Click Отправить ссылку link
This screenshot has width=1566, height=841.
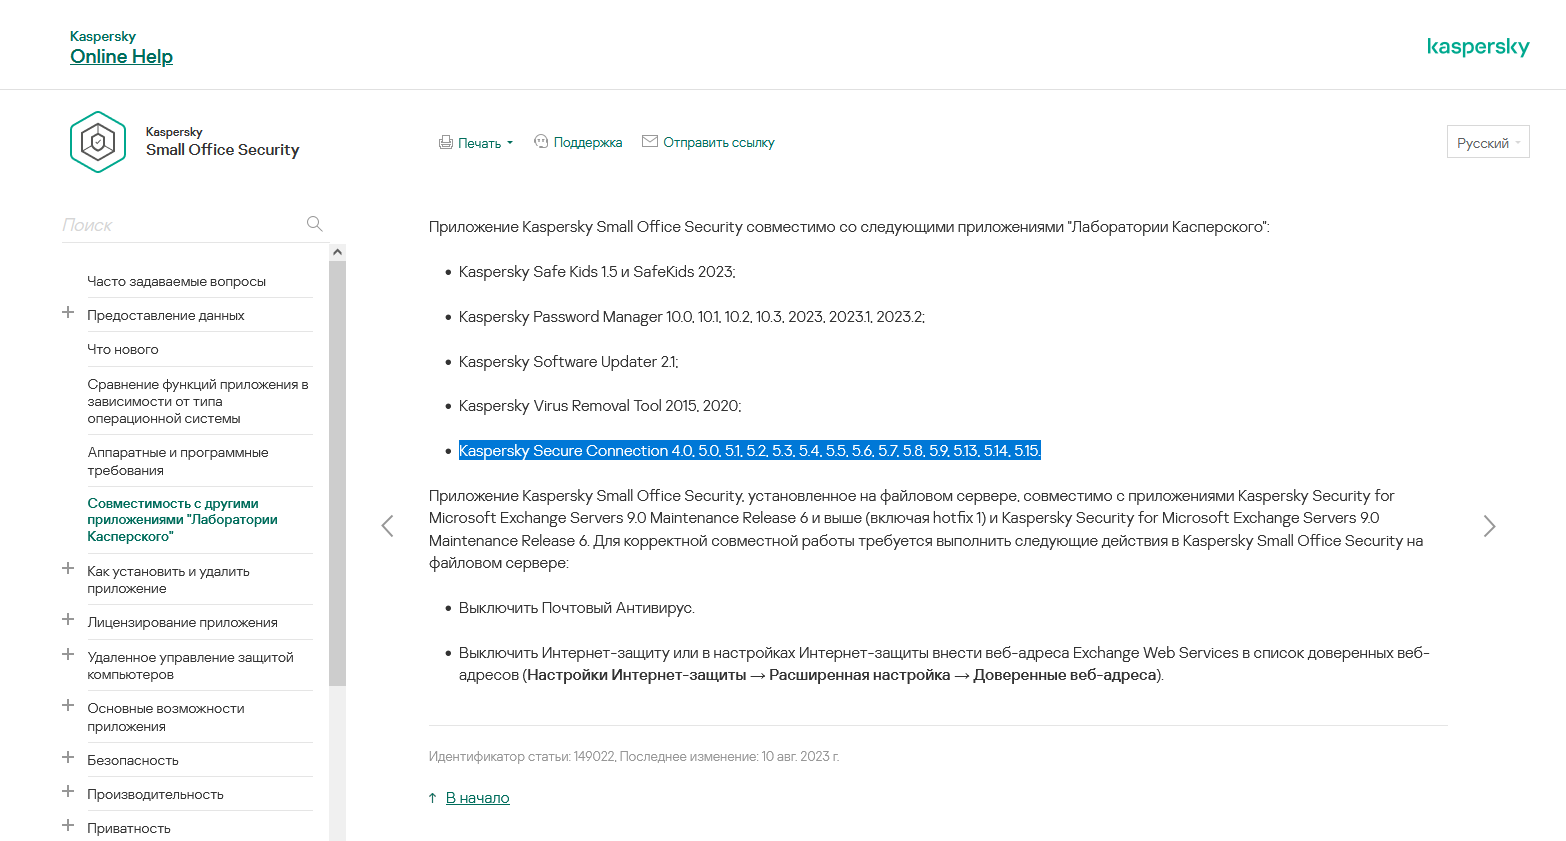(x=719, y=143)
